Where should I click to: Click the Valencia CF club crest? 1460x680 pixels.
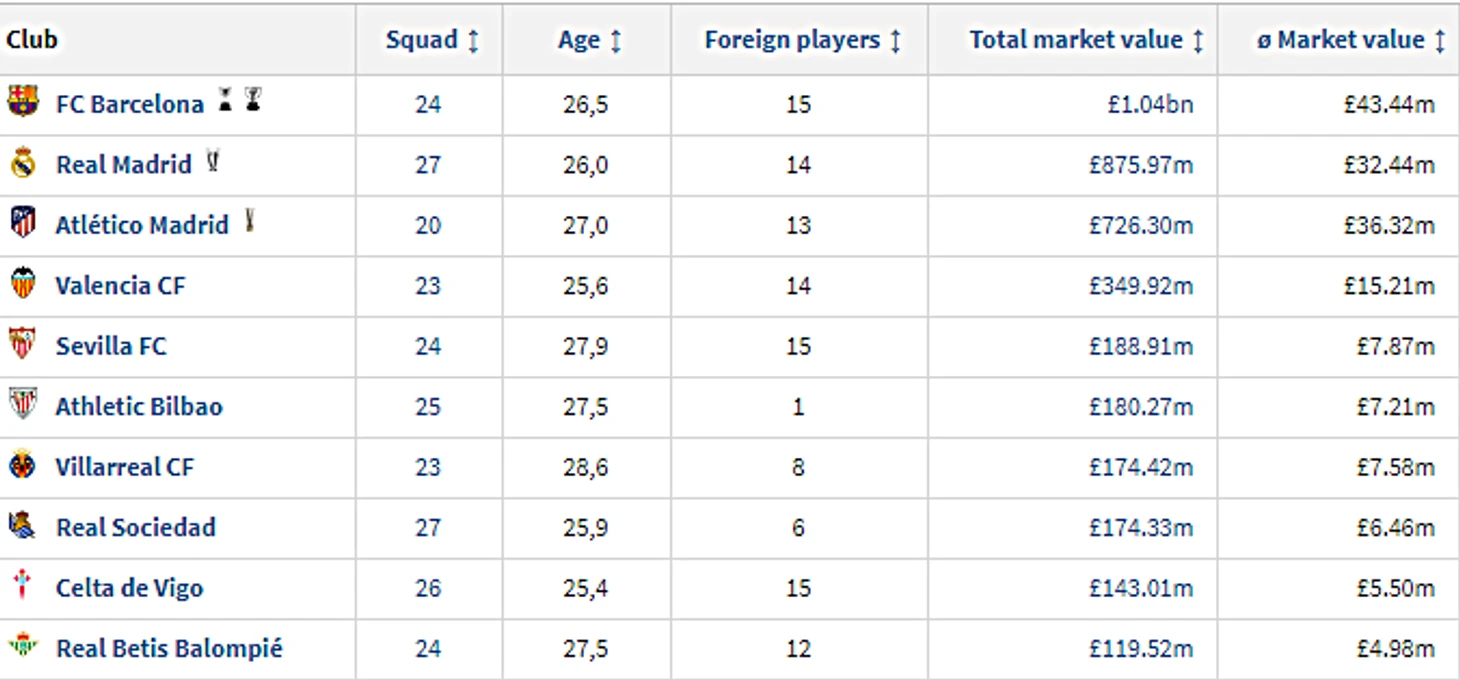pos(22,284)
